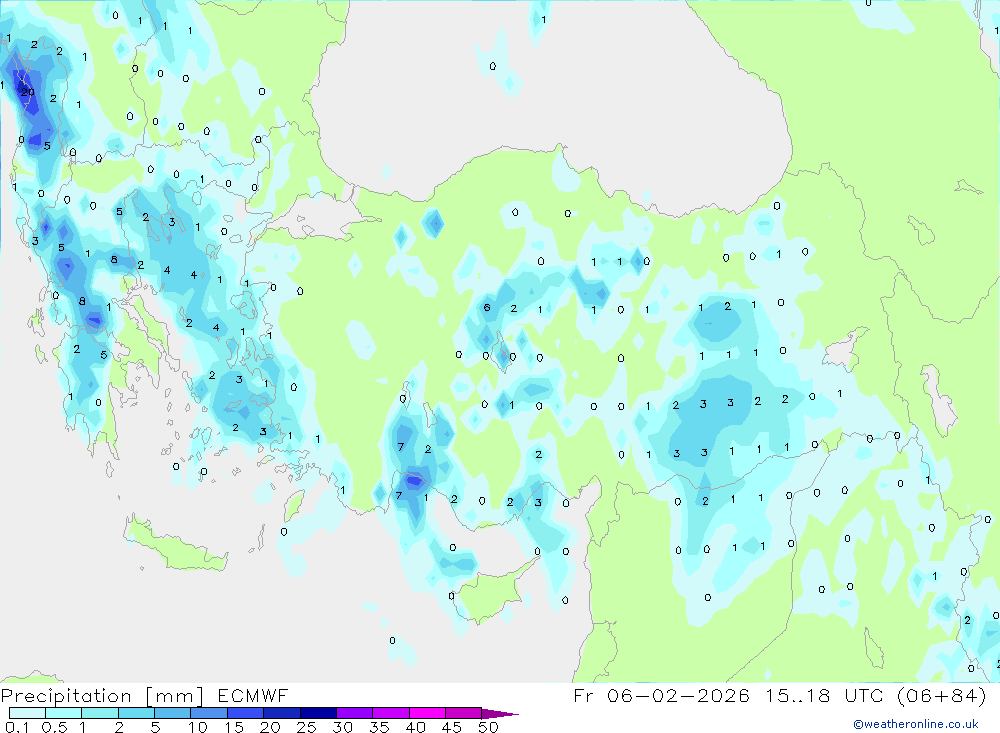Click the legend scale label '15'
Viewport: 1000px width, 733px height.
point(234,727)
